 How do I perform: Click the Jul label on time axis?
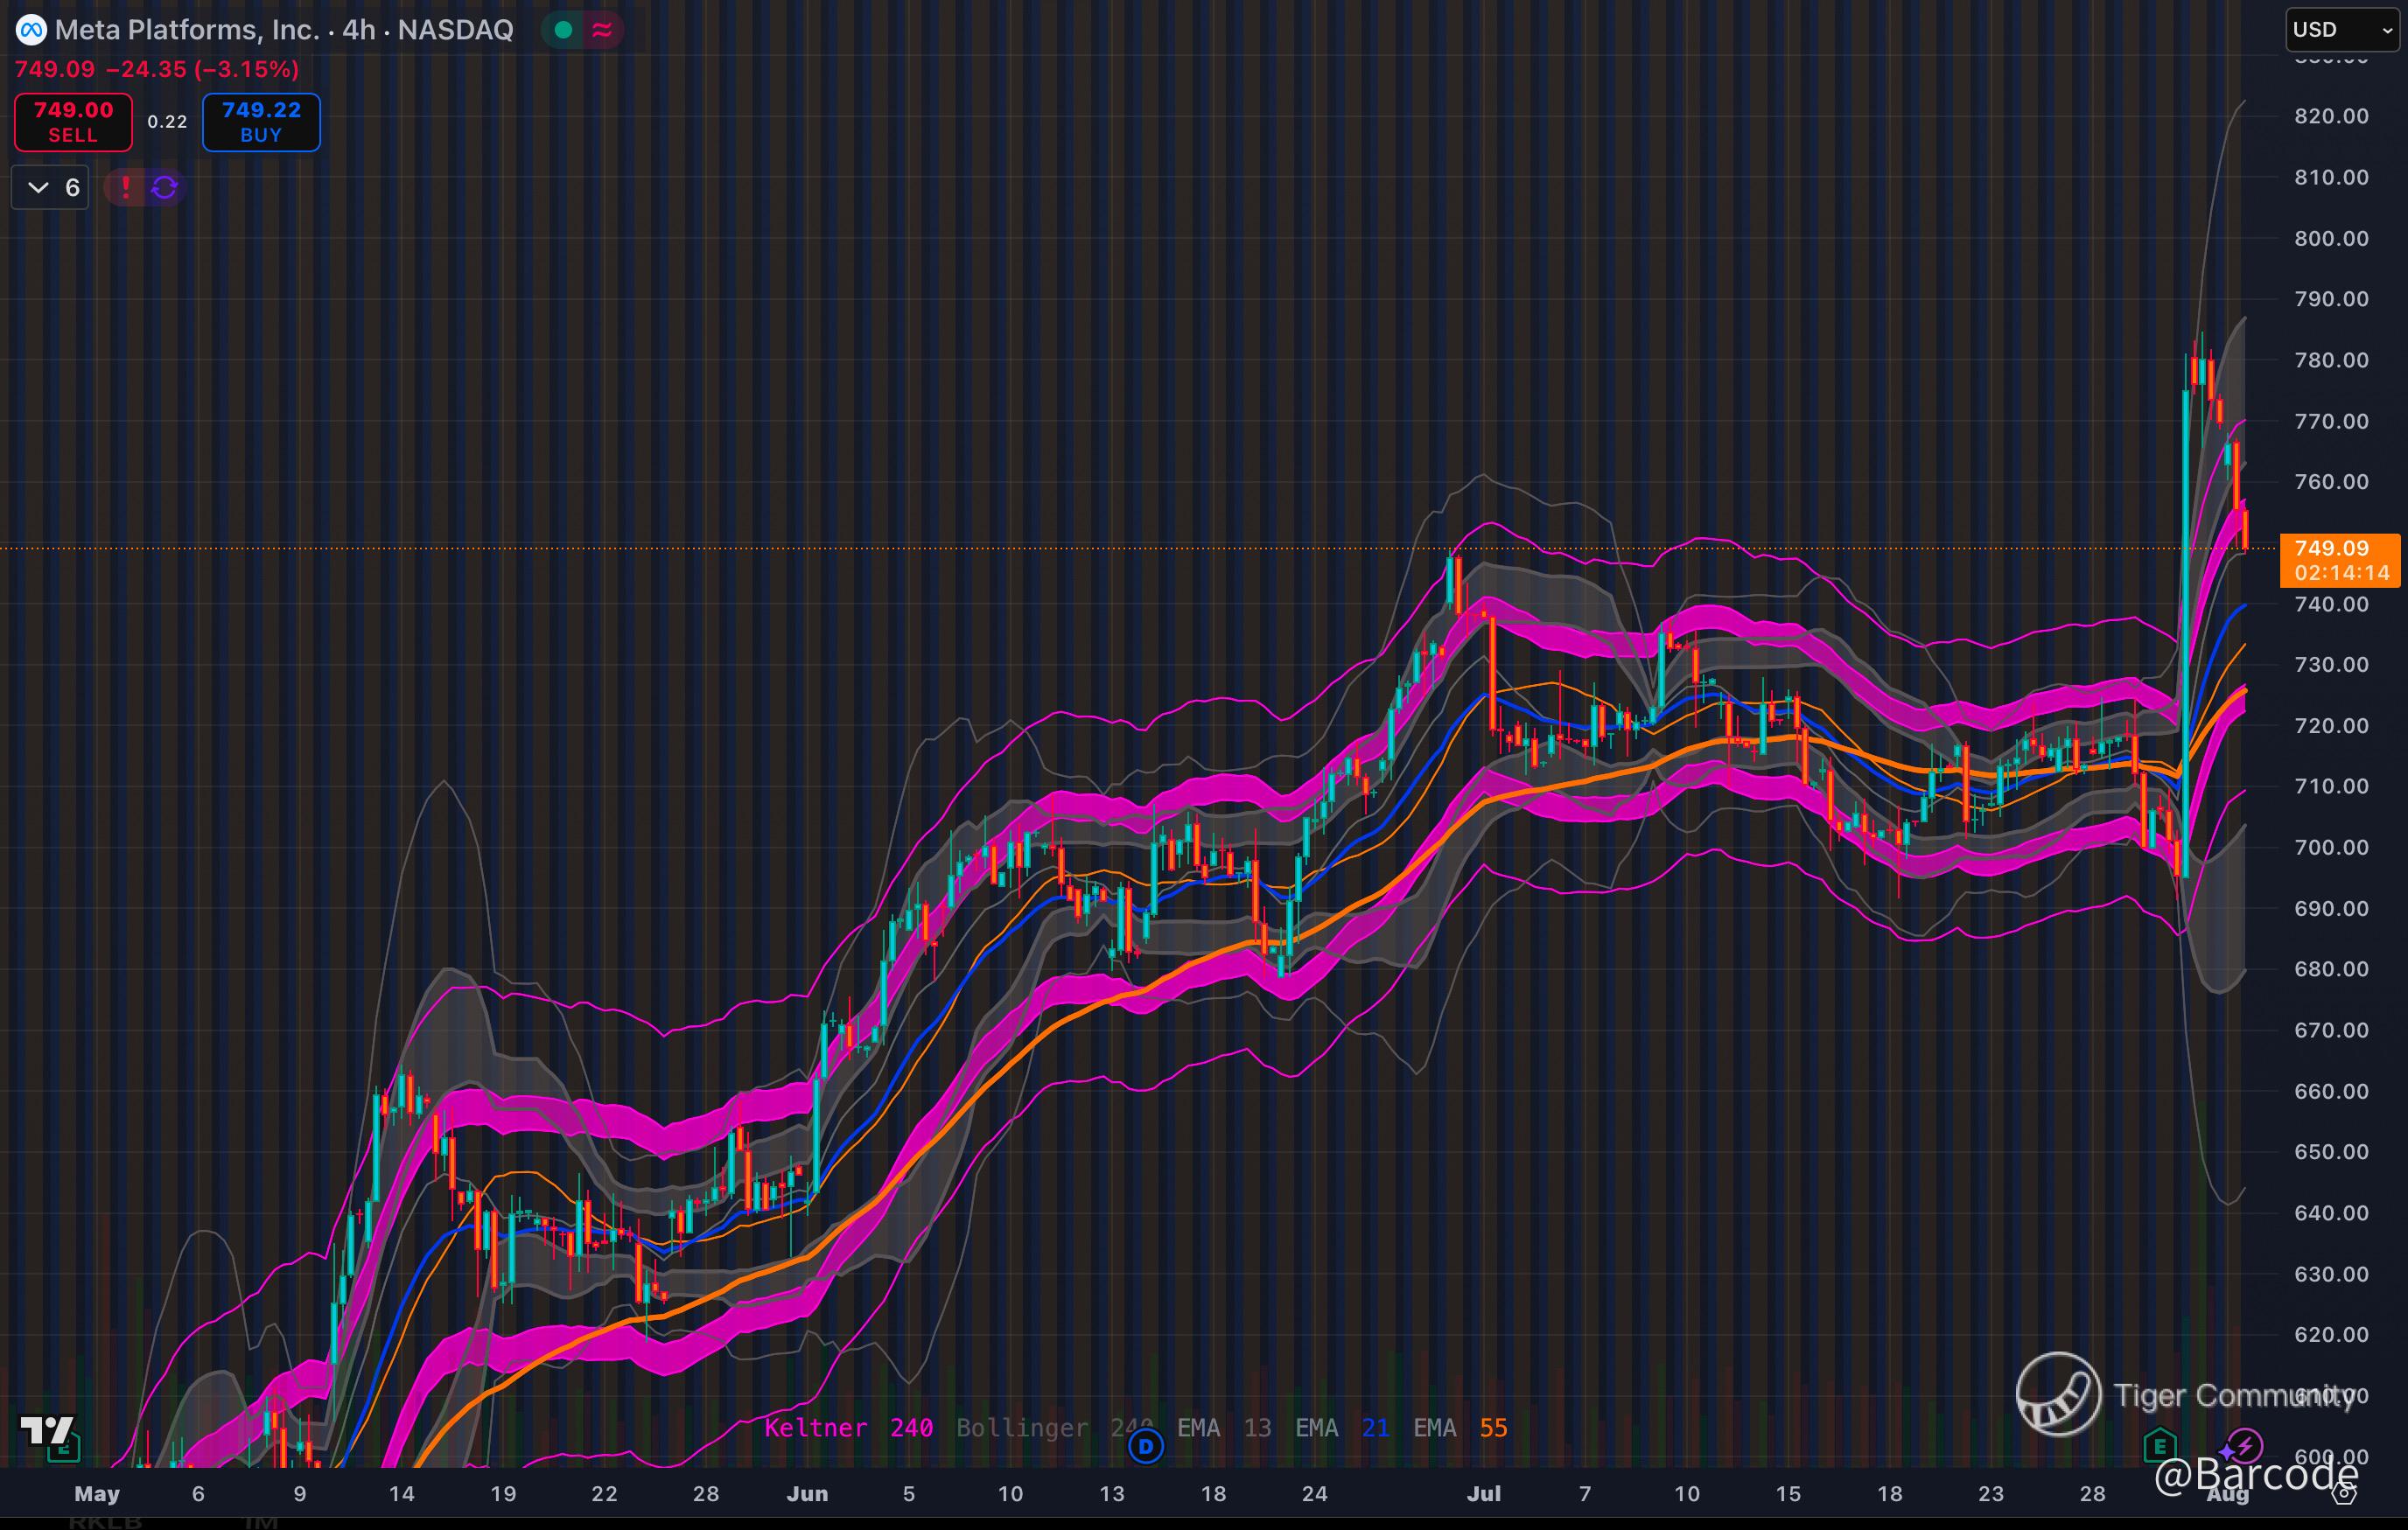tap(1483, 1494)
